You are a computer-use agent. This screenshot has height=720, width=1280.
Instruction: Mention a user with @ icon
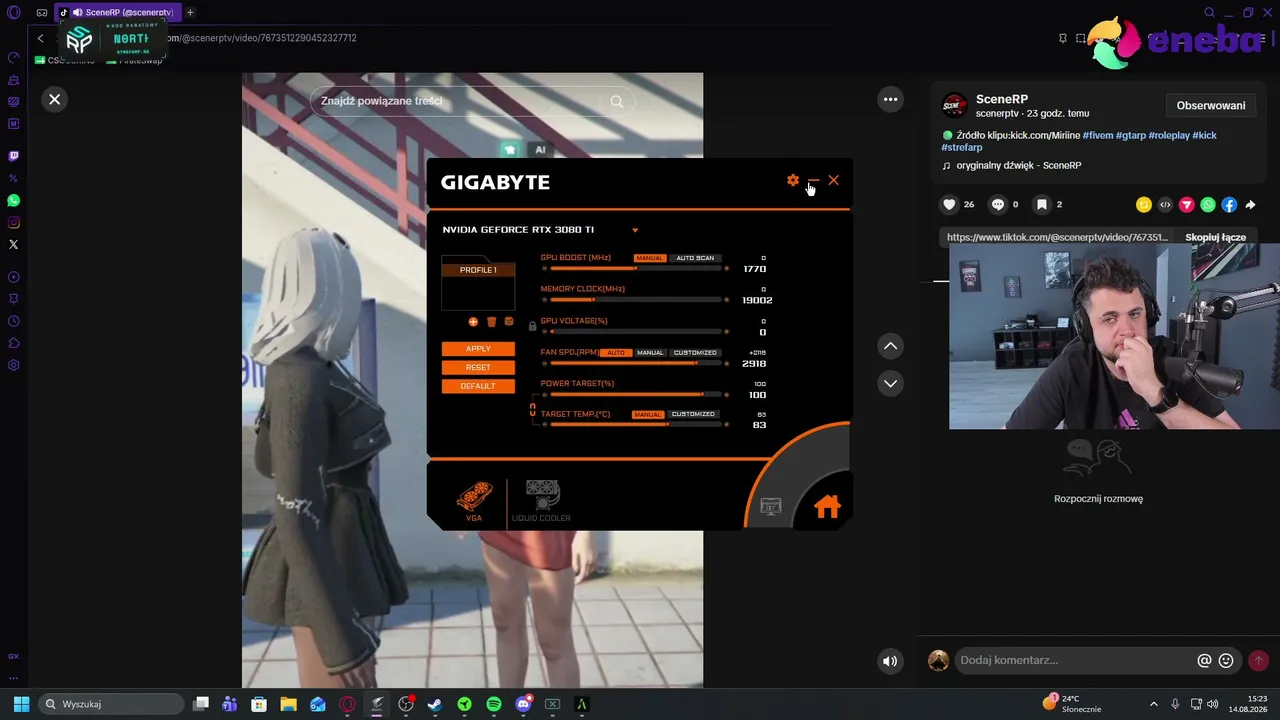[1204, 661]
